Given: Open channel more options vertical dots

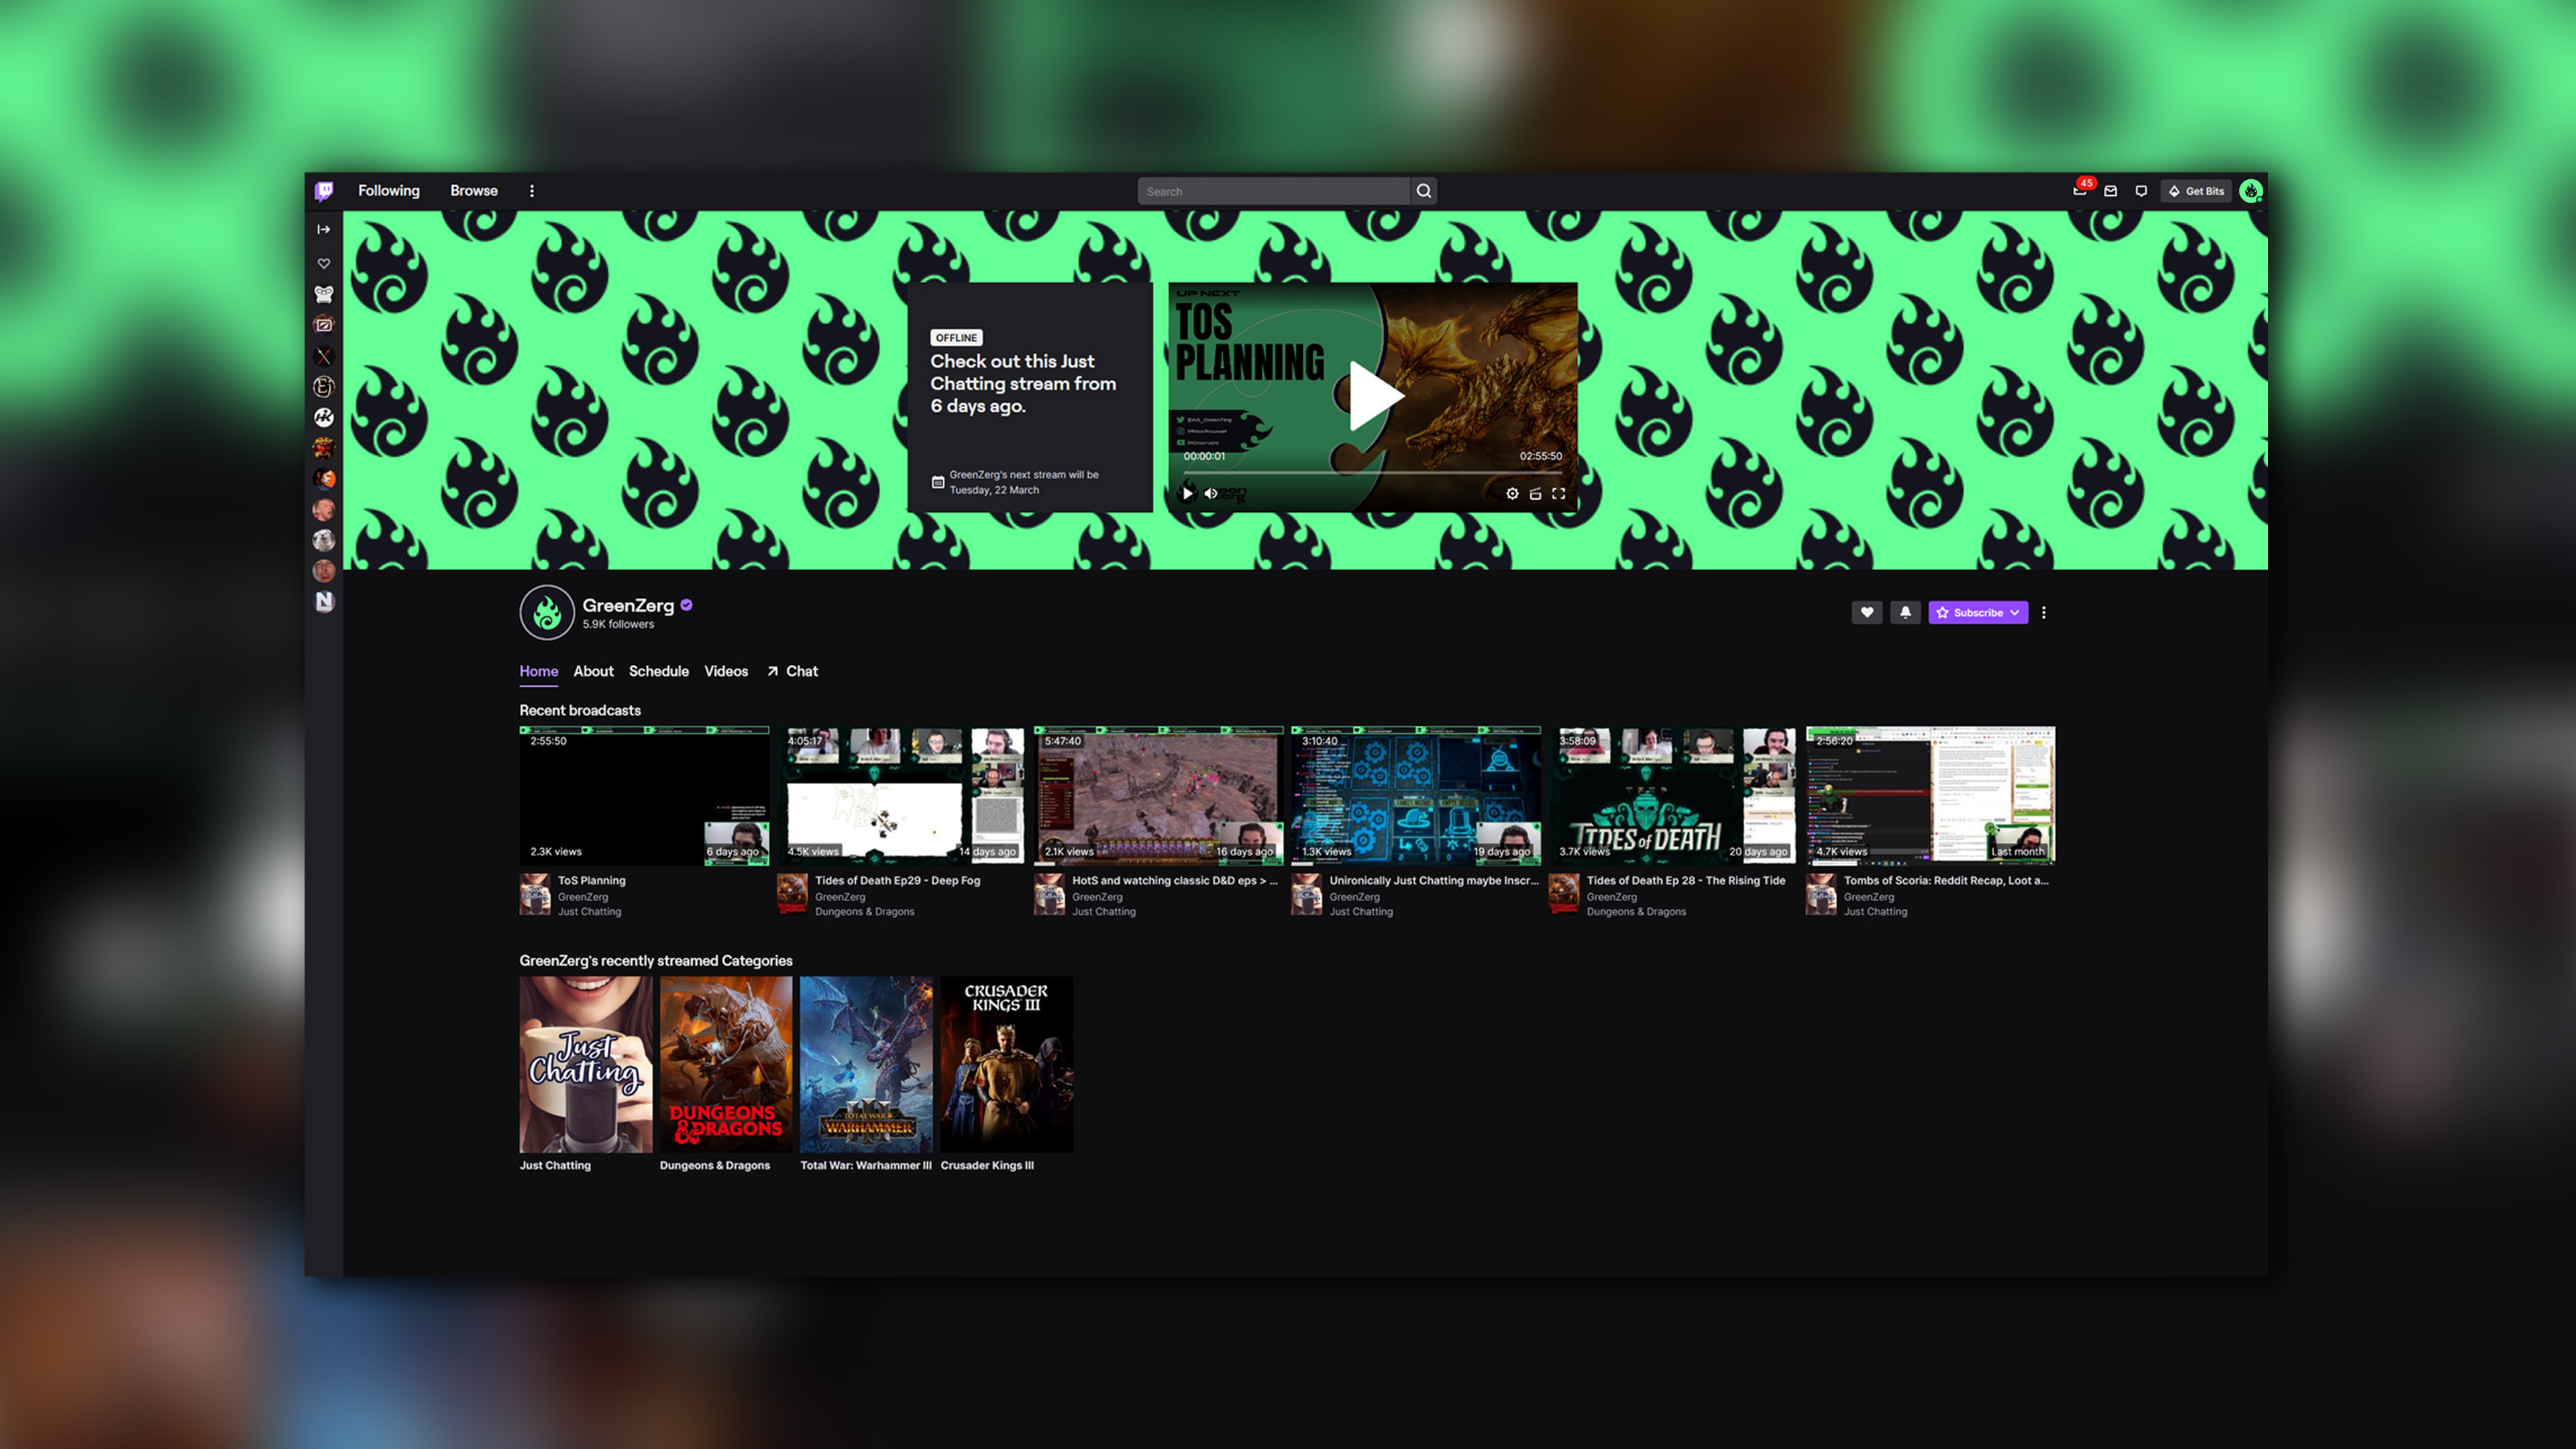Looking at the screenshot, I should click(x=2044, y=612).
